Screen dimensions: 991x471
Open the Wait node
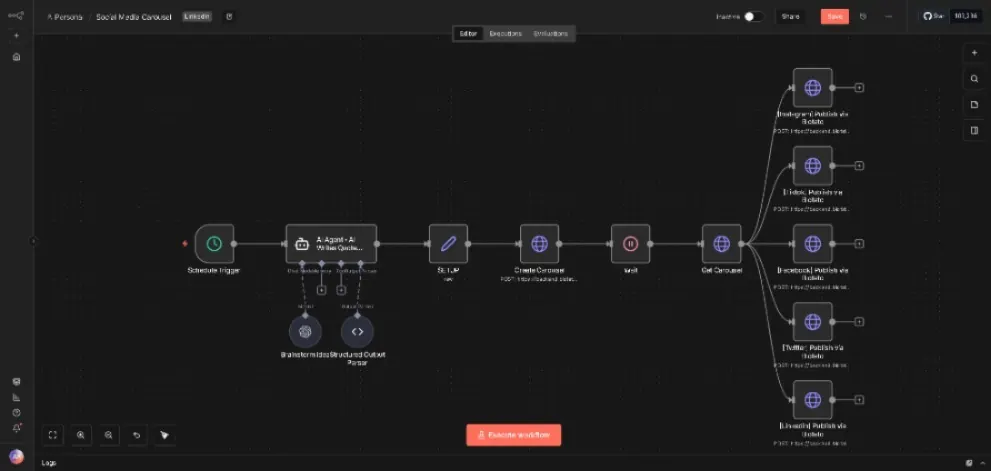pyautogui.click(x=630, y=243)
